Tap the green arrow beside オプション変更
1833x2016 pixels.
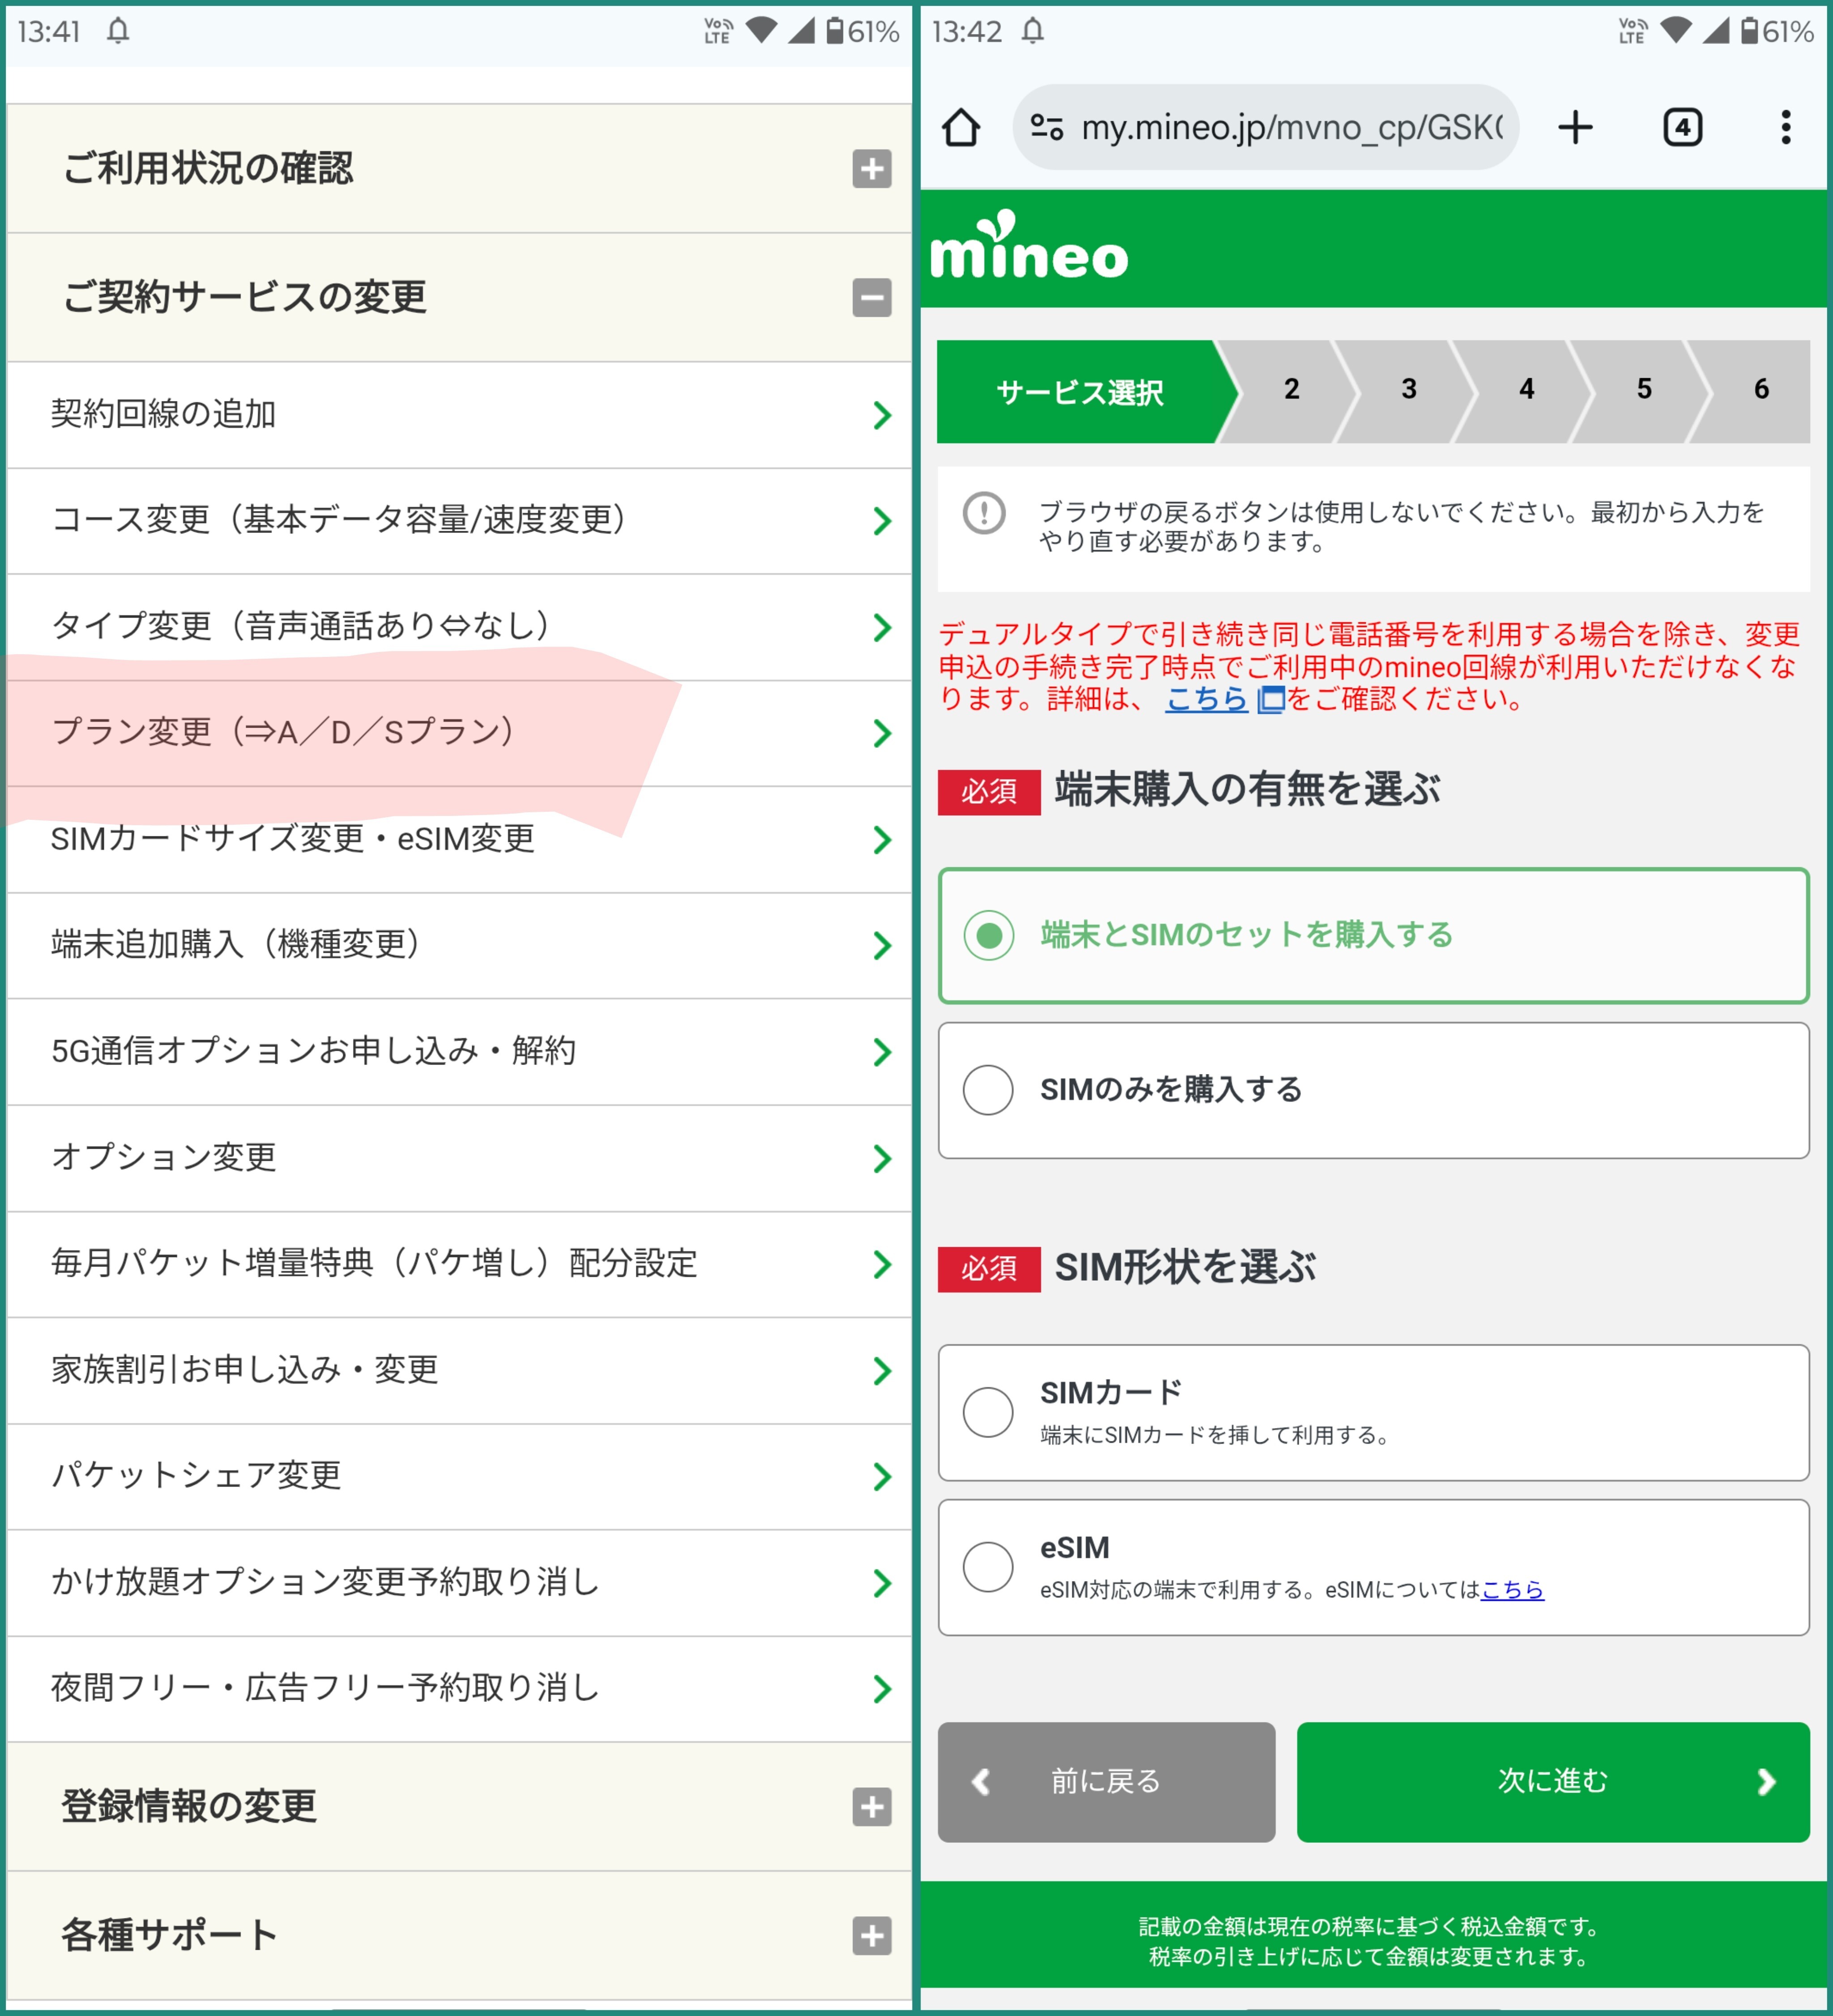[881, 1159]
